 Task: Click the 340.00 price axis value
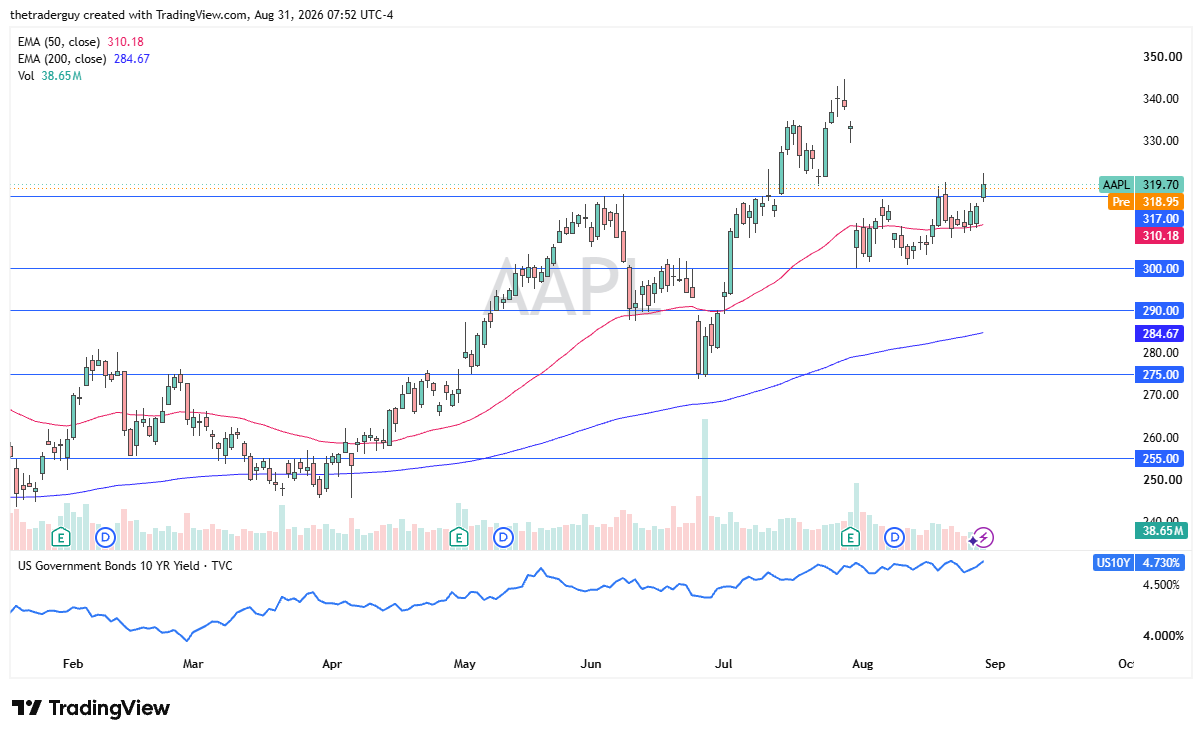point(1161,99)
